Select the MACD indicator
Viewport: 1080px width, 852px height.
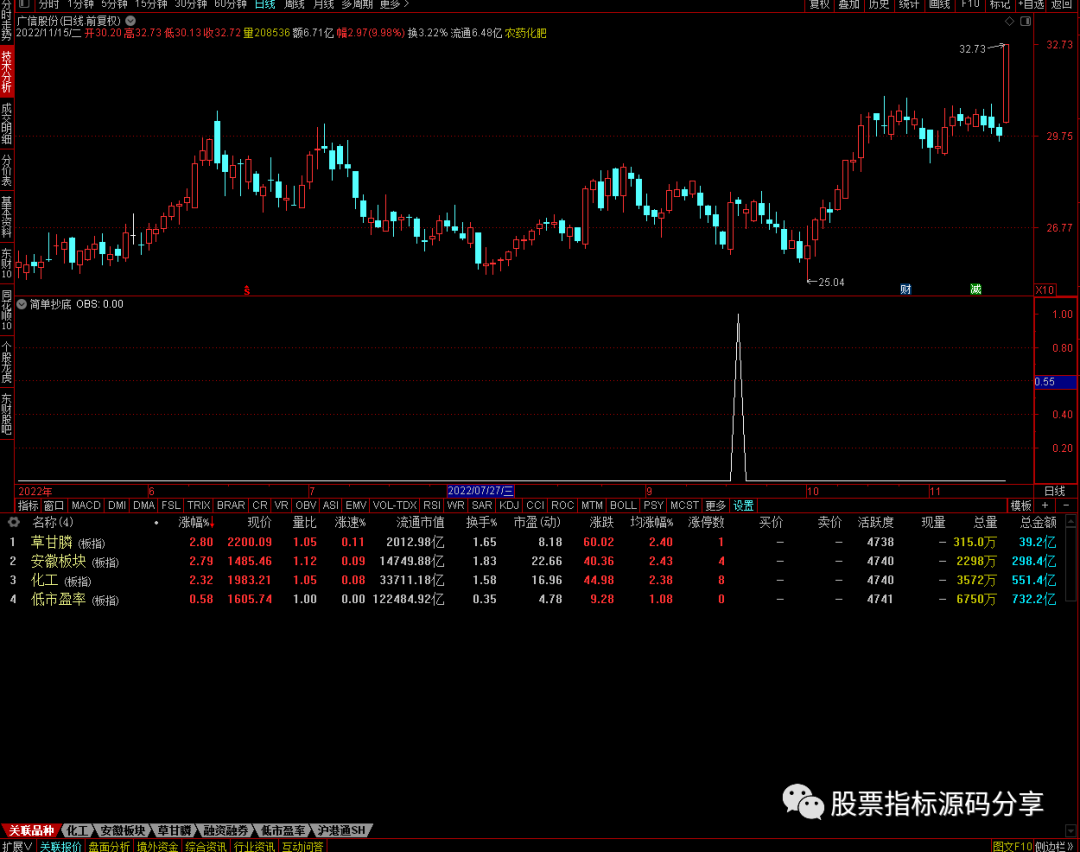(x=85, y=506)
